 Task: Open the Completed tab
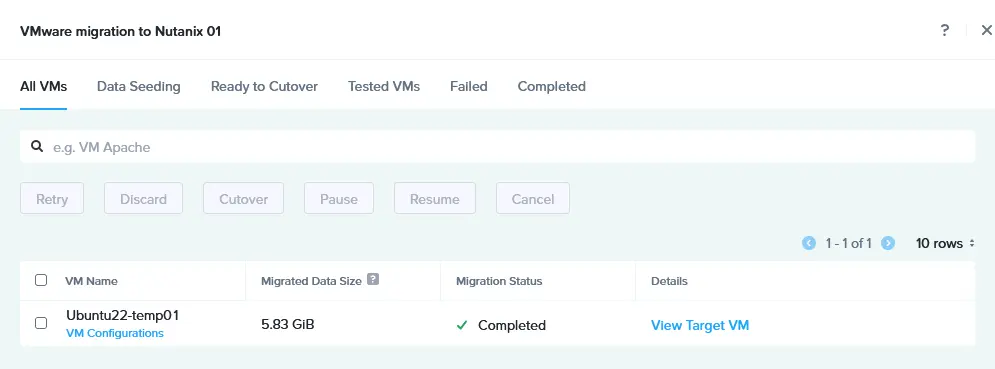click(551, 86)
